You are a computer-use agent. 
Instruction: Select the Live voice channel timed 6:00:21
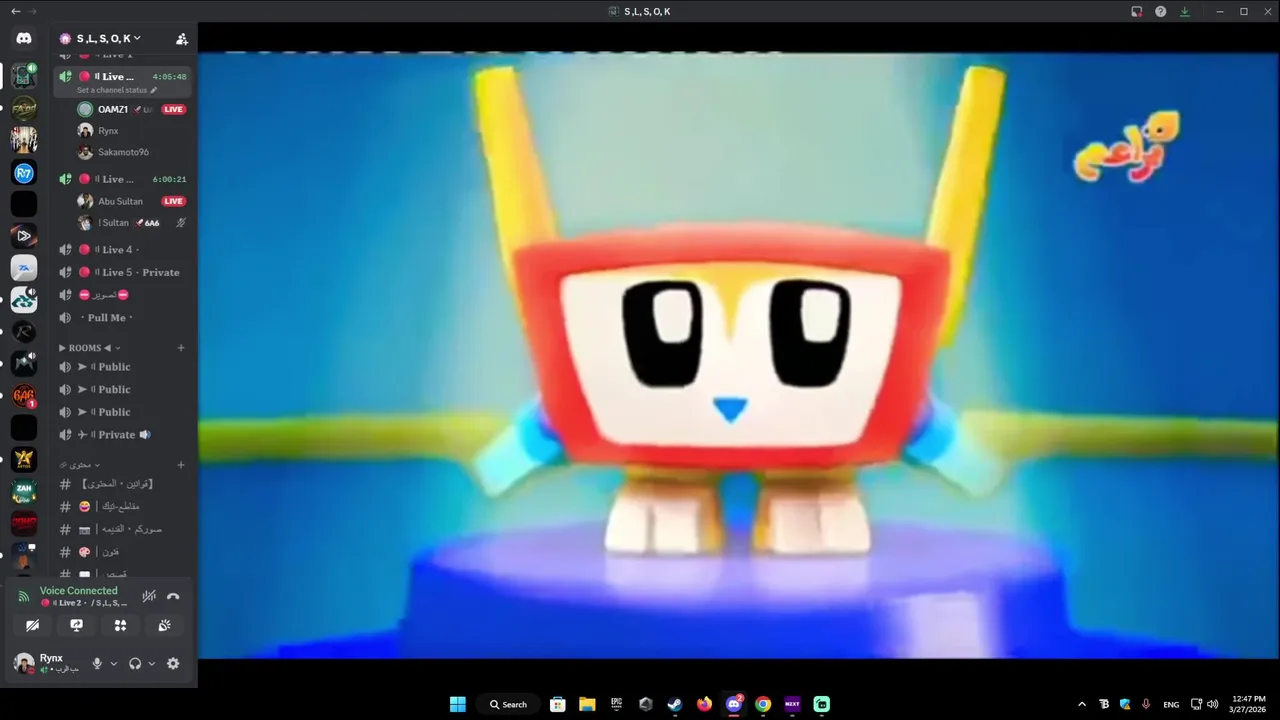pyautogui.click(x=122, y=179)
